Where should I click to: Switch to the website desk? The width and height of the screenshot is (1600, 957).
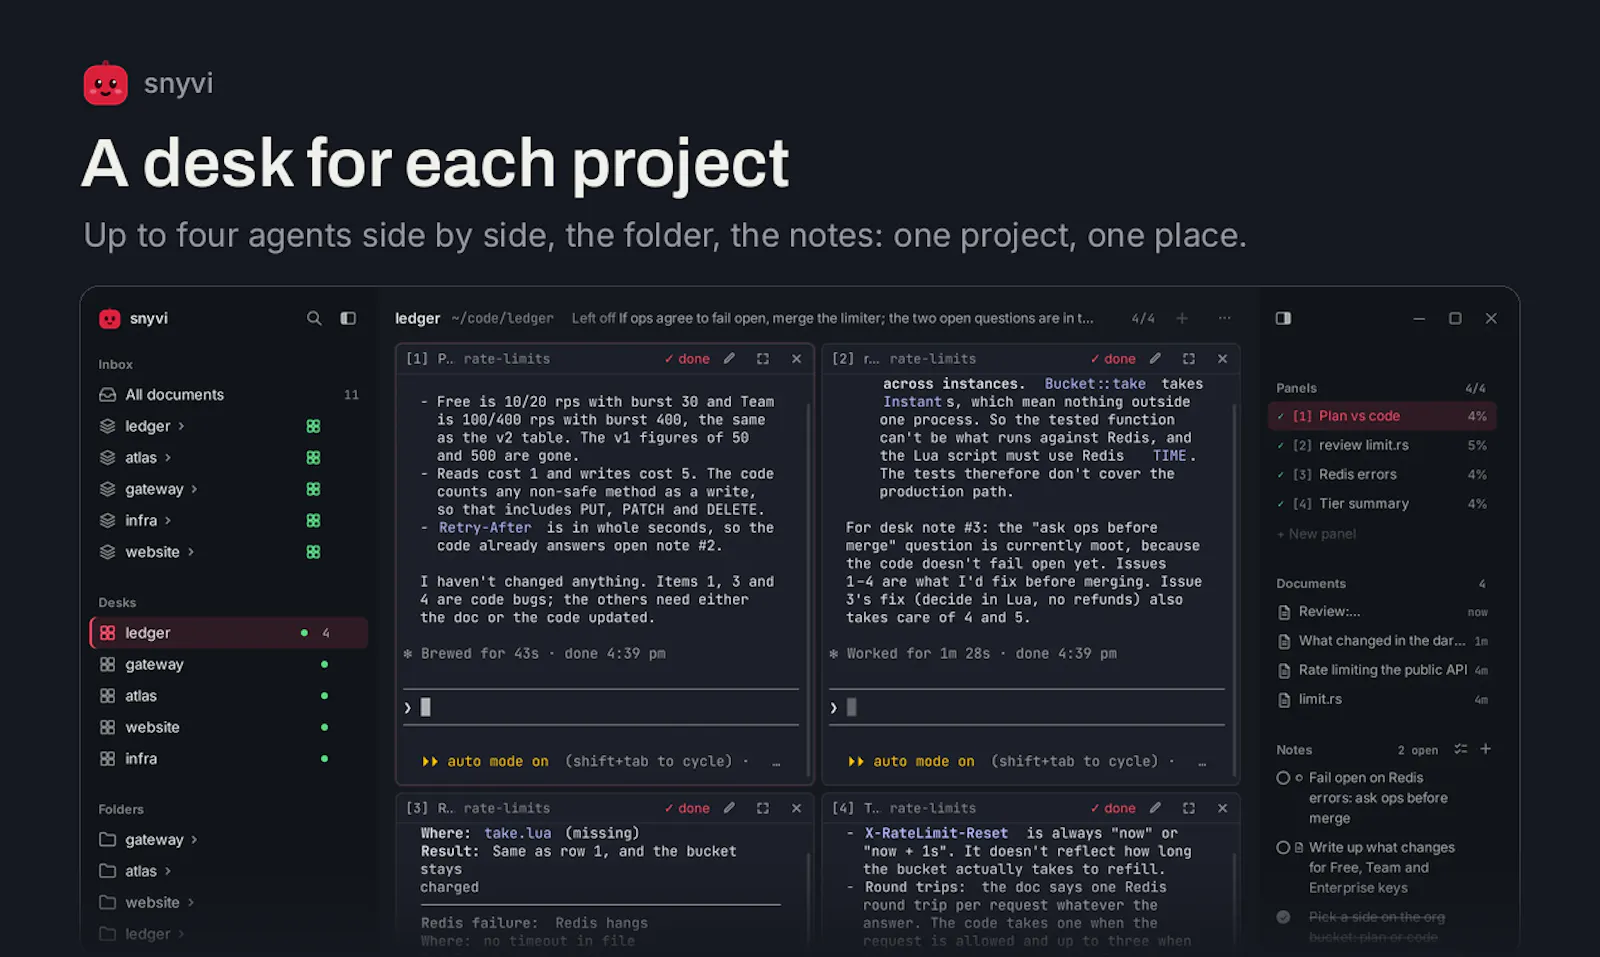pyautogui.click(x=229, y=728)
